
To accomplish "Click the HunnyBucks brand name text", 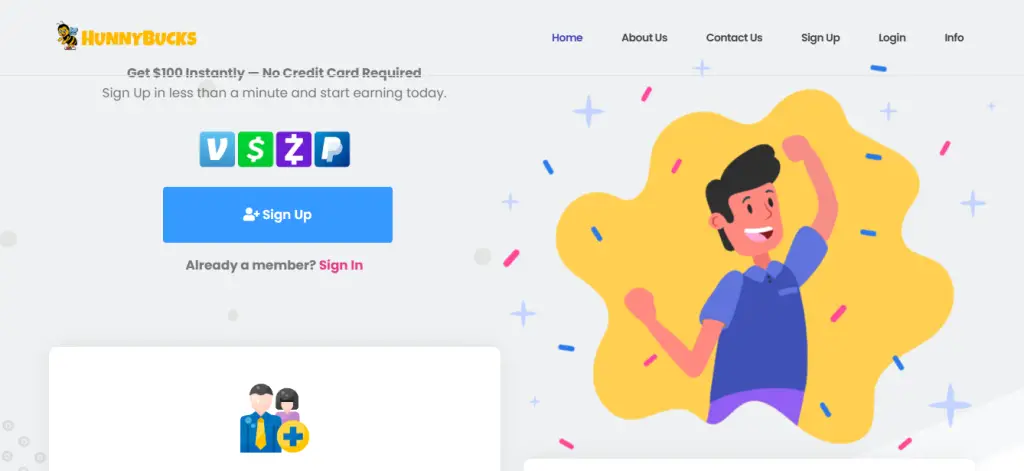I will pyautogui.click(x=138, y=39).
